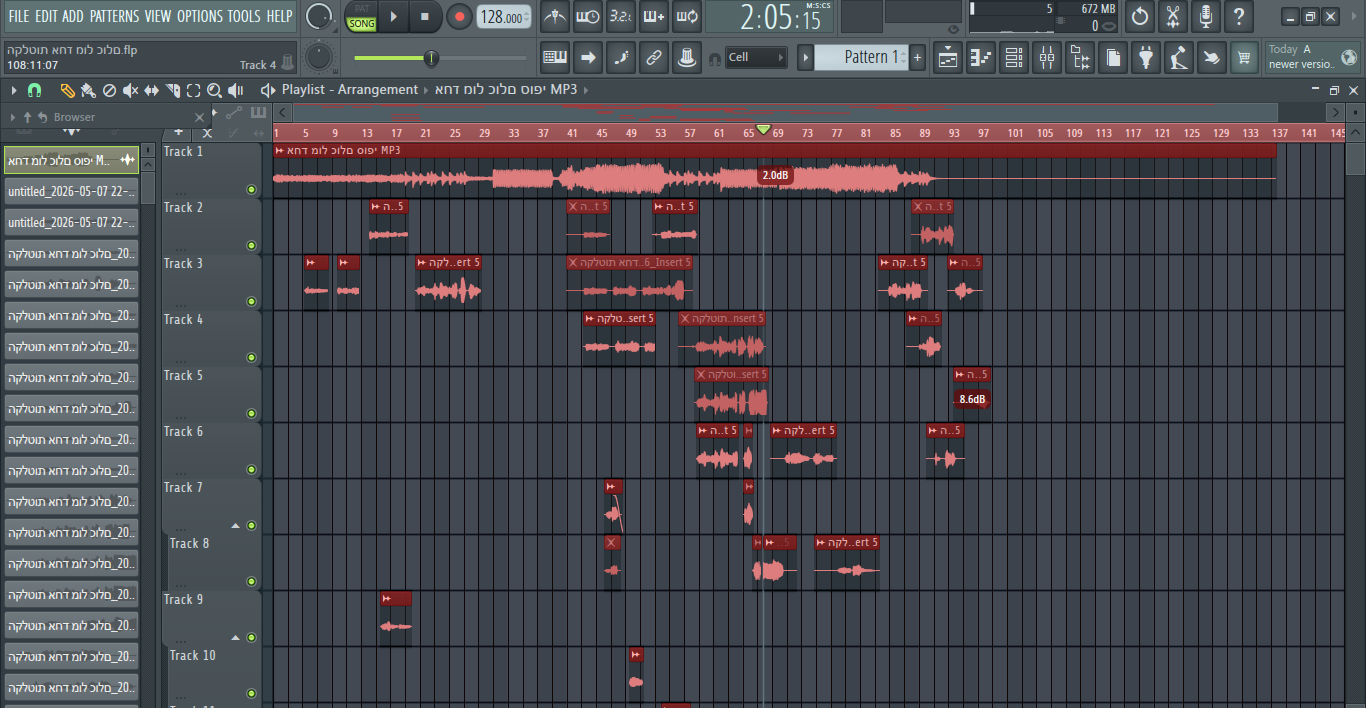
Task: Mute Track 9 with its green LED
Action: (x=251, y=637)
